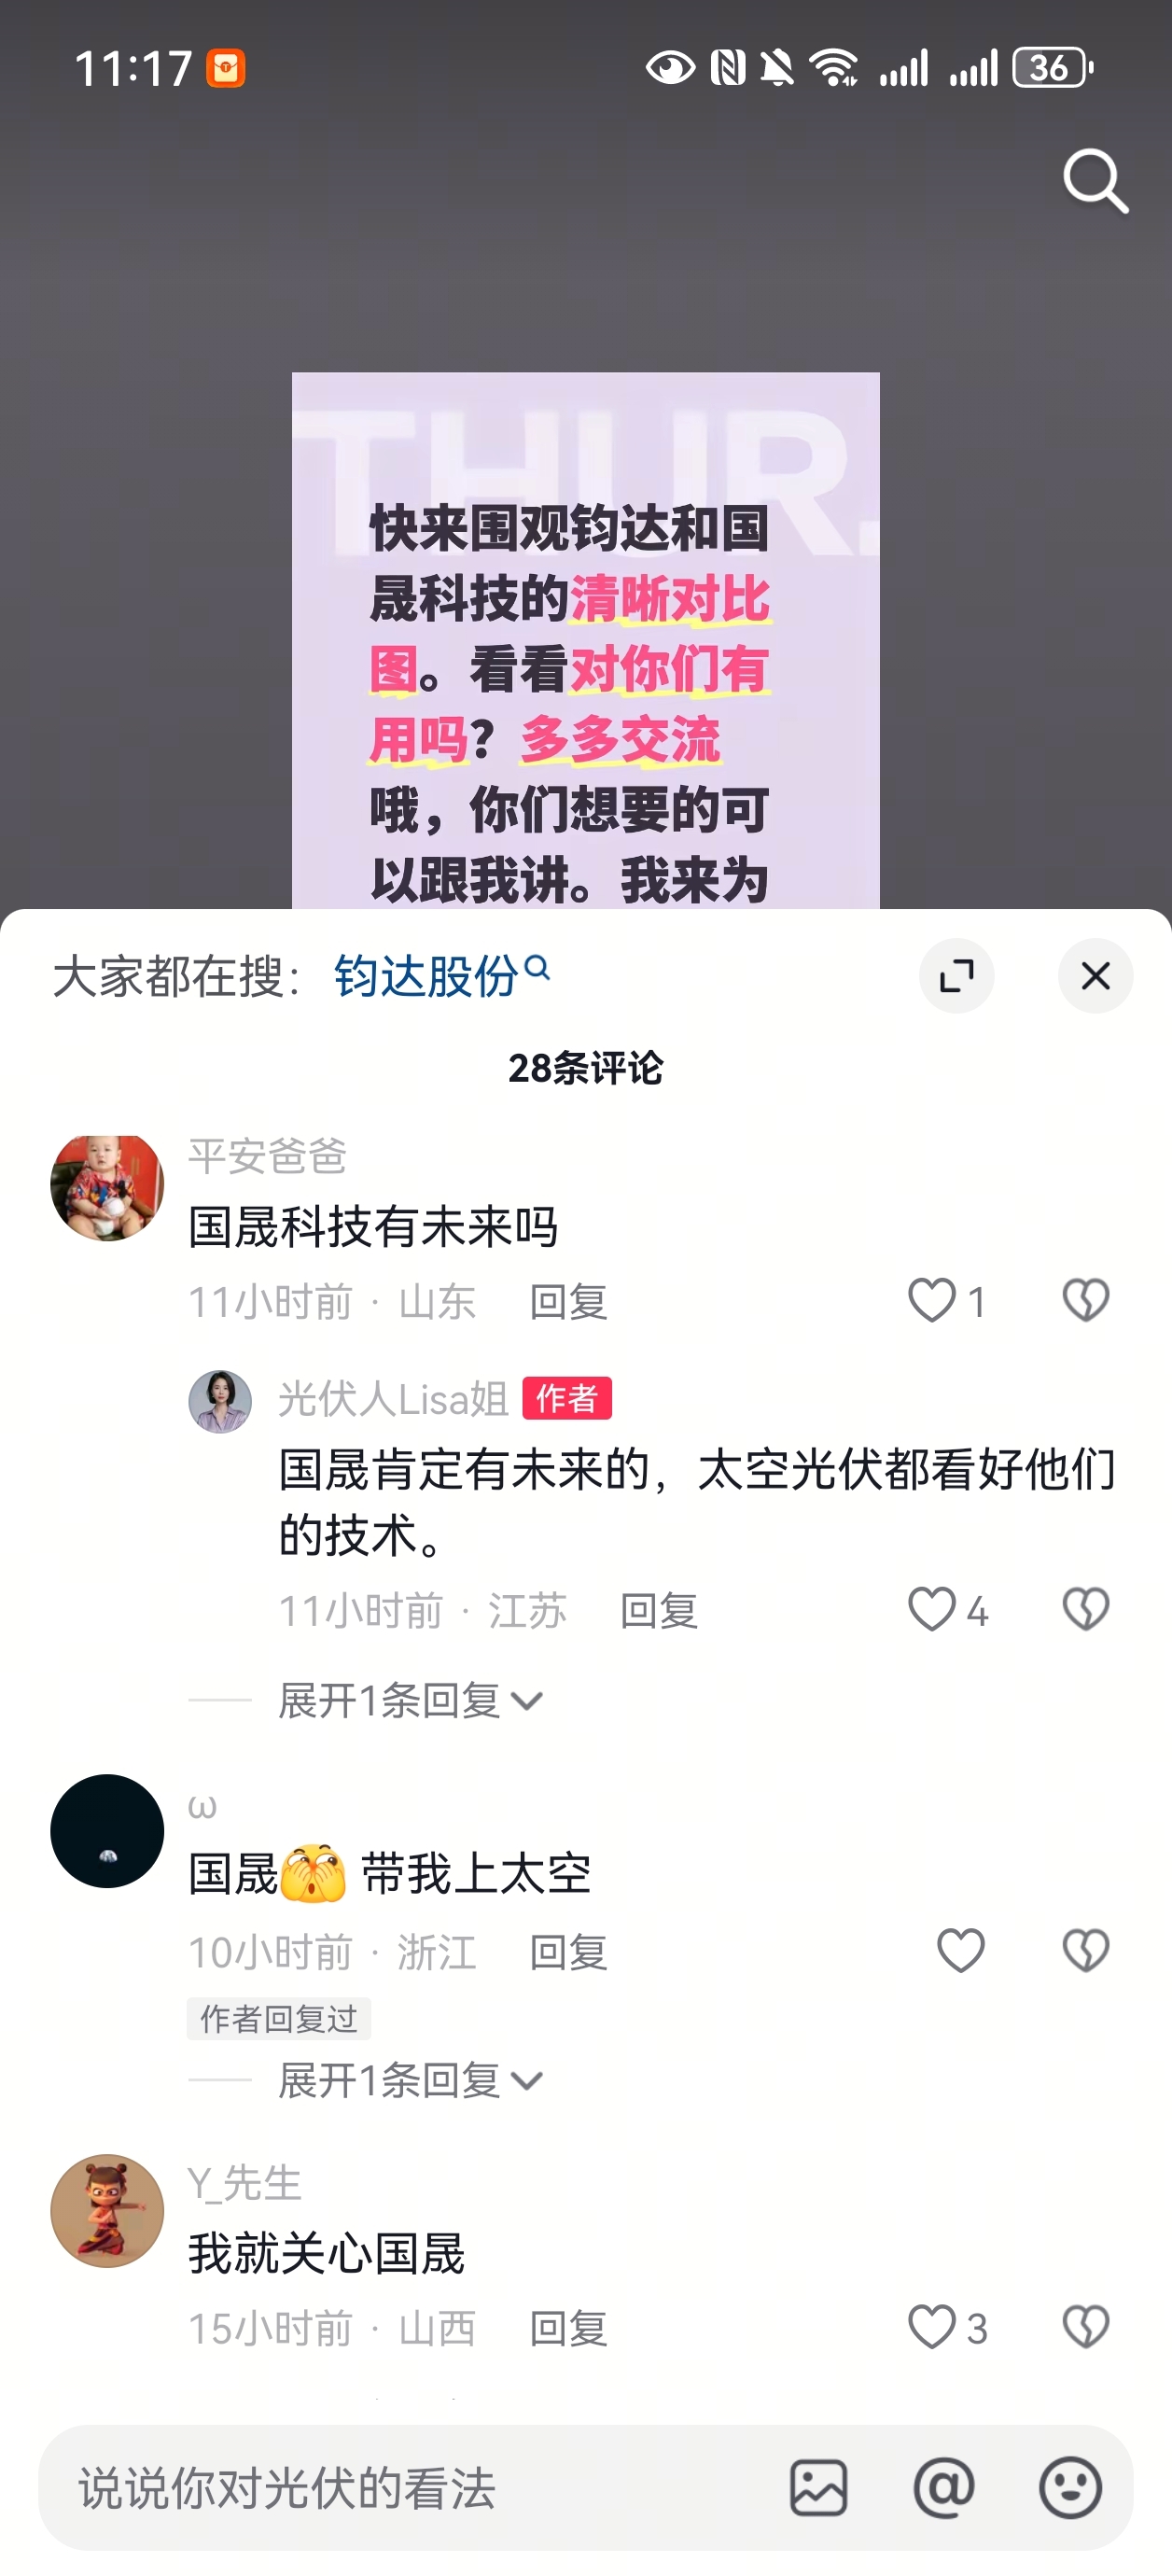Open image picker in comment box
This screenshot has height=2576, width=1172.
(x=819, y=2488)
